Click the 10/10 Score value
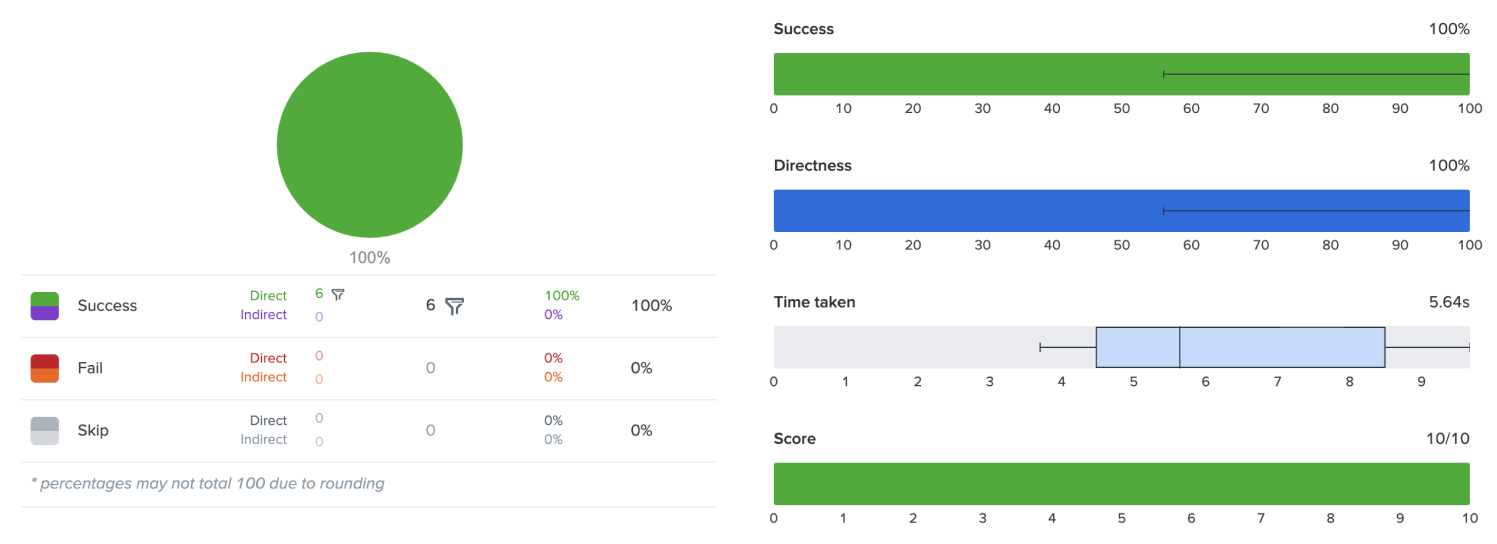Viewport: 1497px width, 544px height. click(1448, 439)
